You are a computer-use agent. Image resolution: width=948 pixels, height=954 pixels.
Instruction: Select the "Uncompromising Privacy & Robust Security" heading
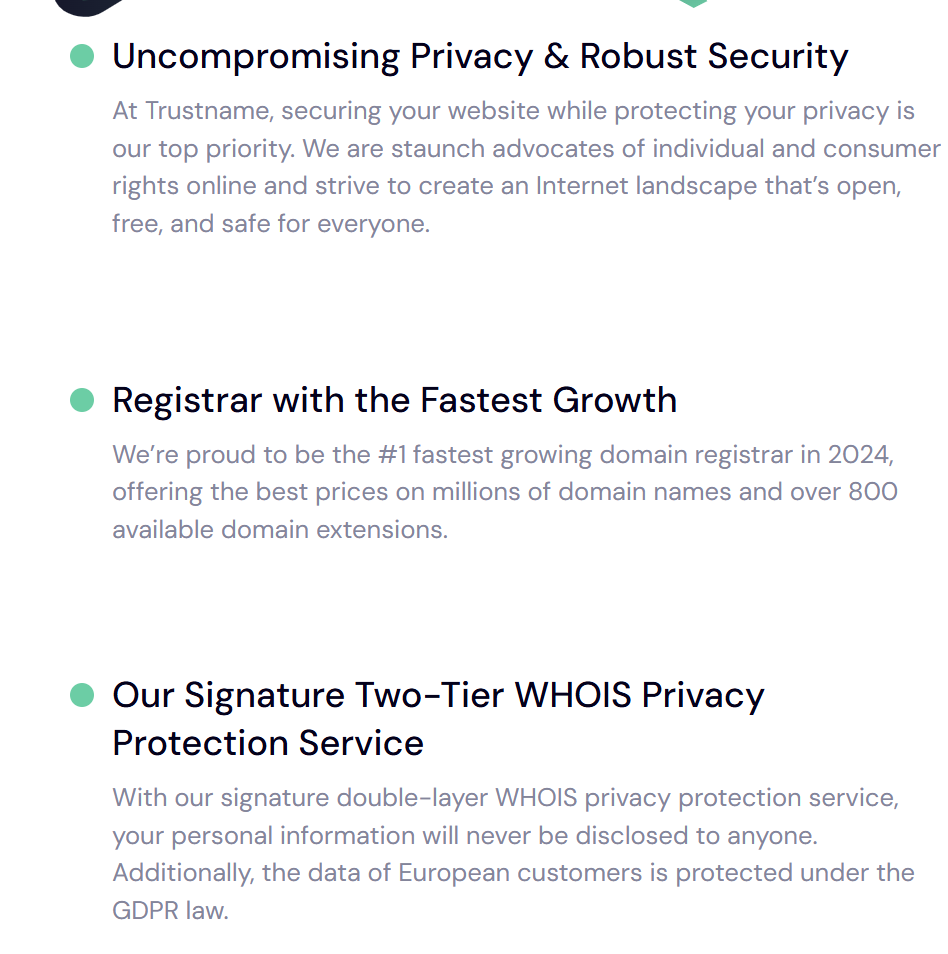480,56
